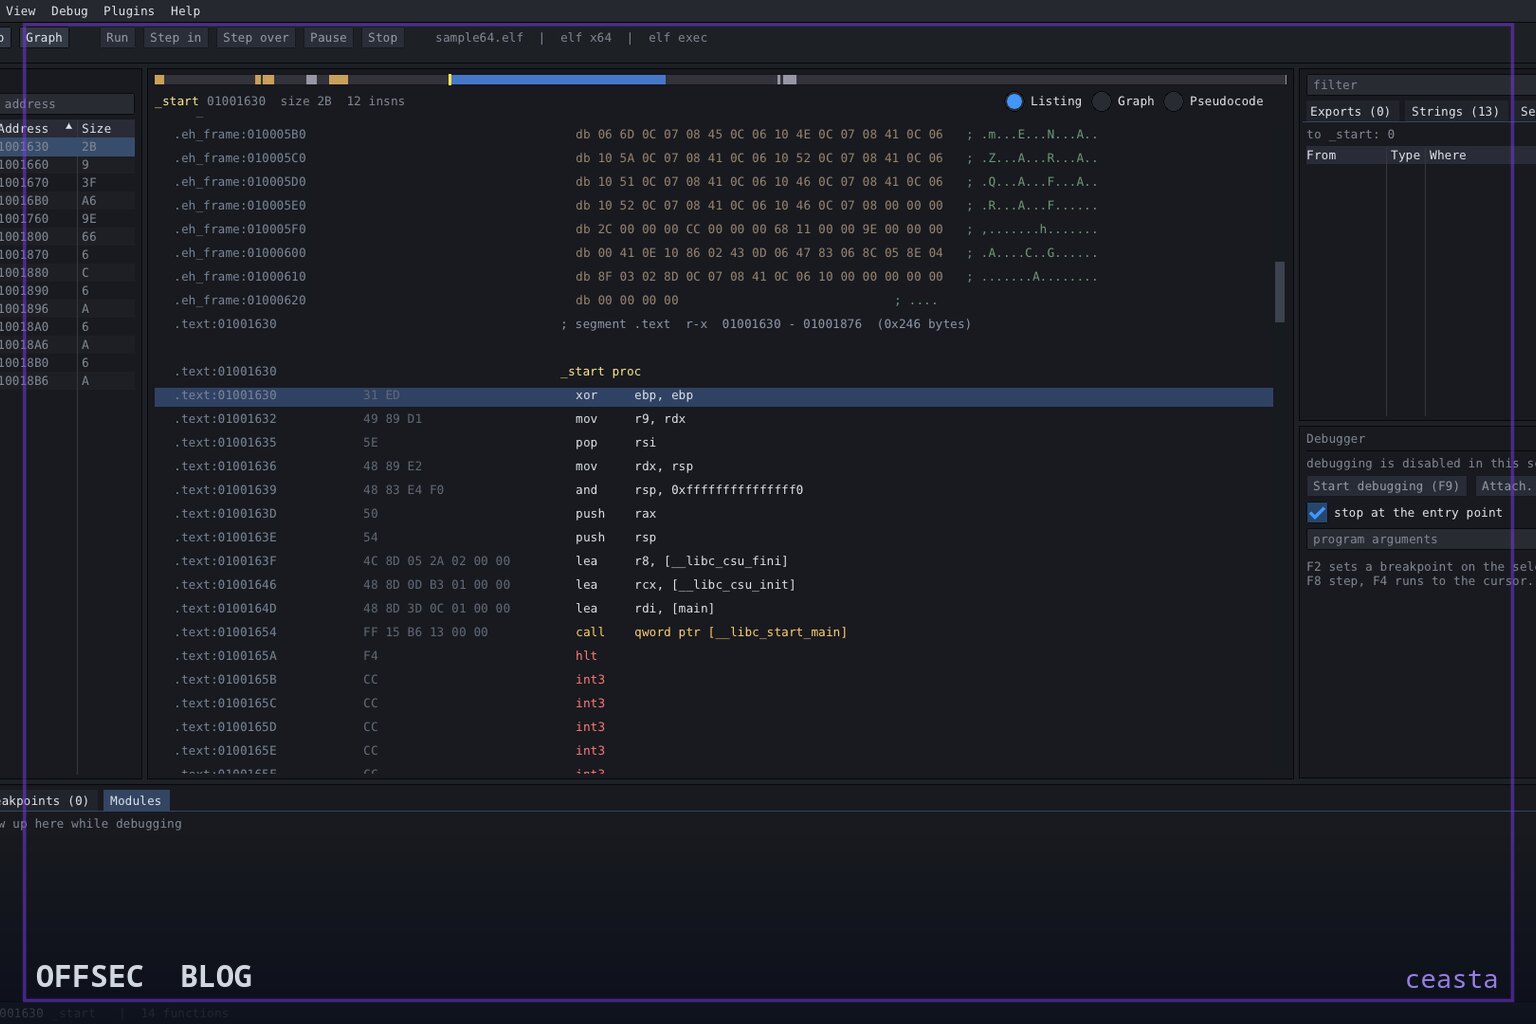The width and height of the screenshot is (1536, 1024).
Task: Select function row with size 9
Action: (66, 165)
